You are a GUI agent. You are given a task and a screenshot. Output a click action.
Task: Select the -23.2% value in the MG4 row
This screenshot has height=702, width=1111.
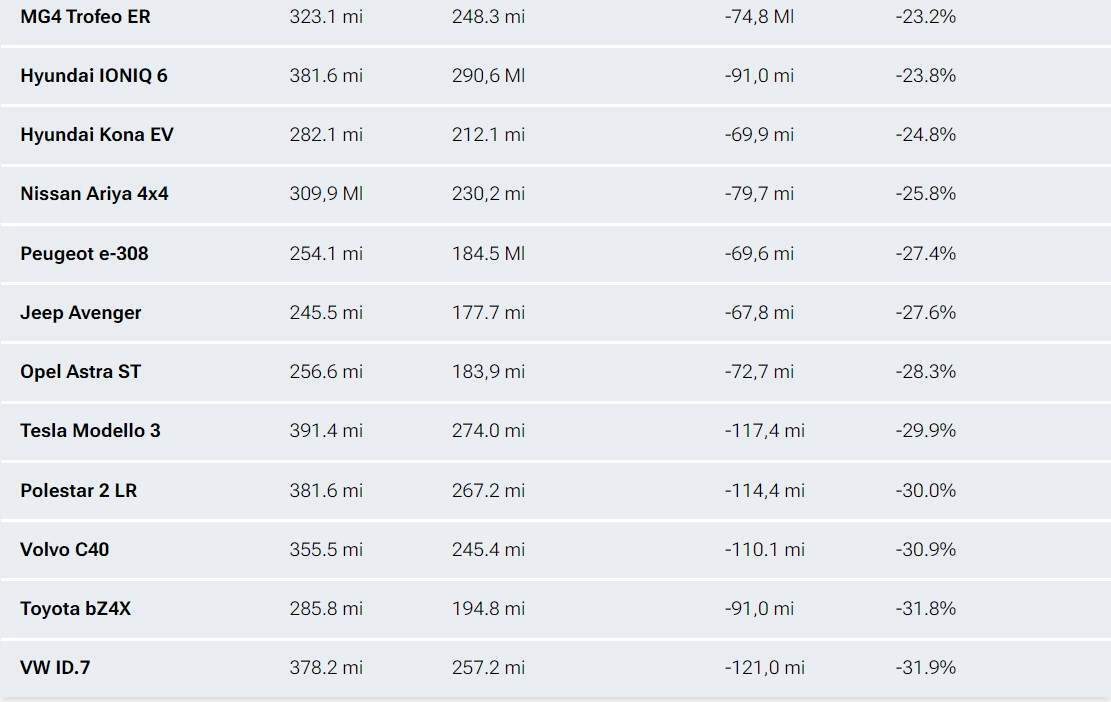click(925, 16)
